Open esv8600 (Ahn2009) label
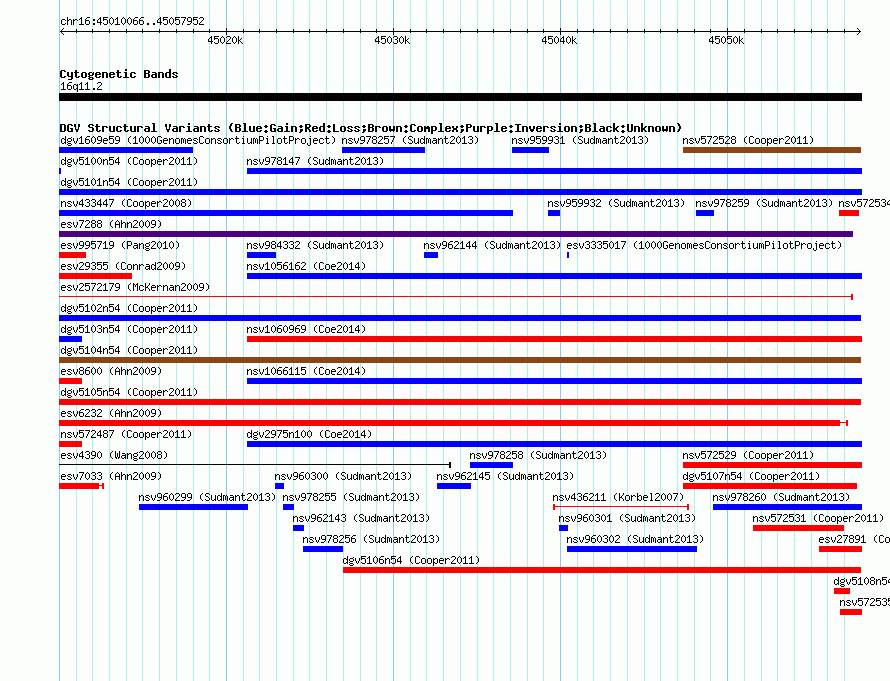The image size is (890, 681). tap(111, 371)
